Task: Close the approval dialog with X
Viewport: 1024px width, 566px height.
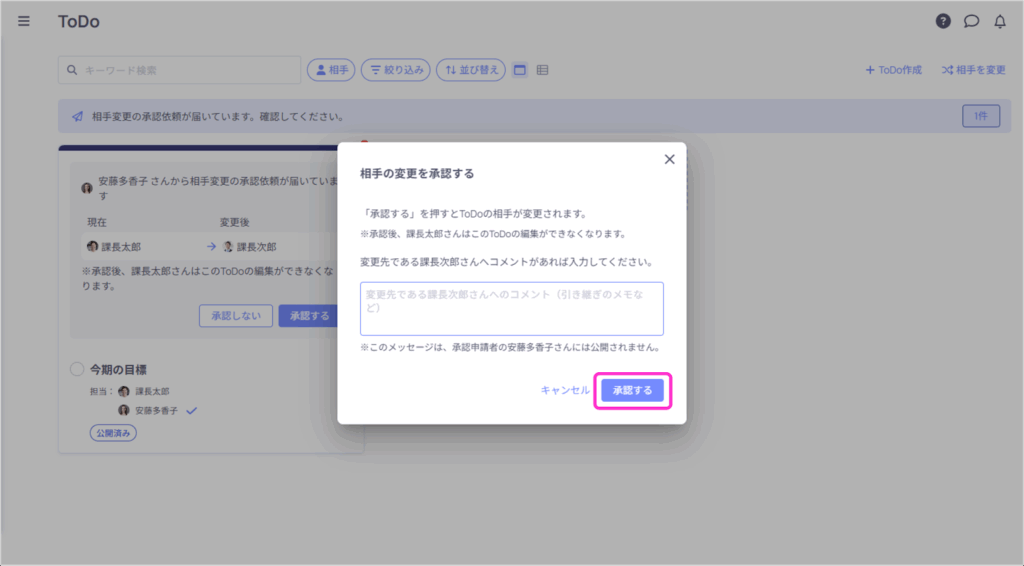Action: [669, 159]
